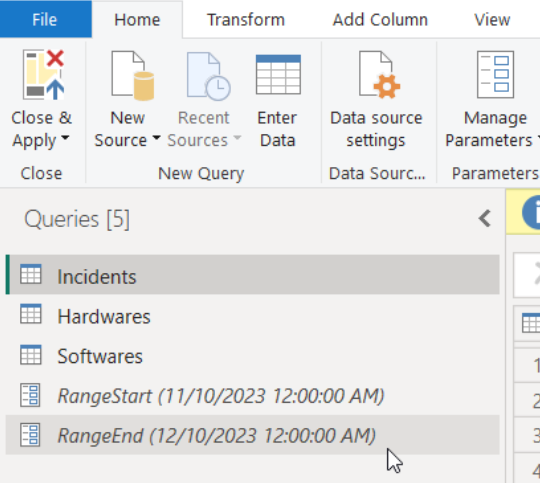Select the Softwares query
Screen dimensions: 540x483
(252, 355)
